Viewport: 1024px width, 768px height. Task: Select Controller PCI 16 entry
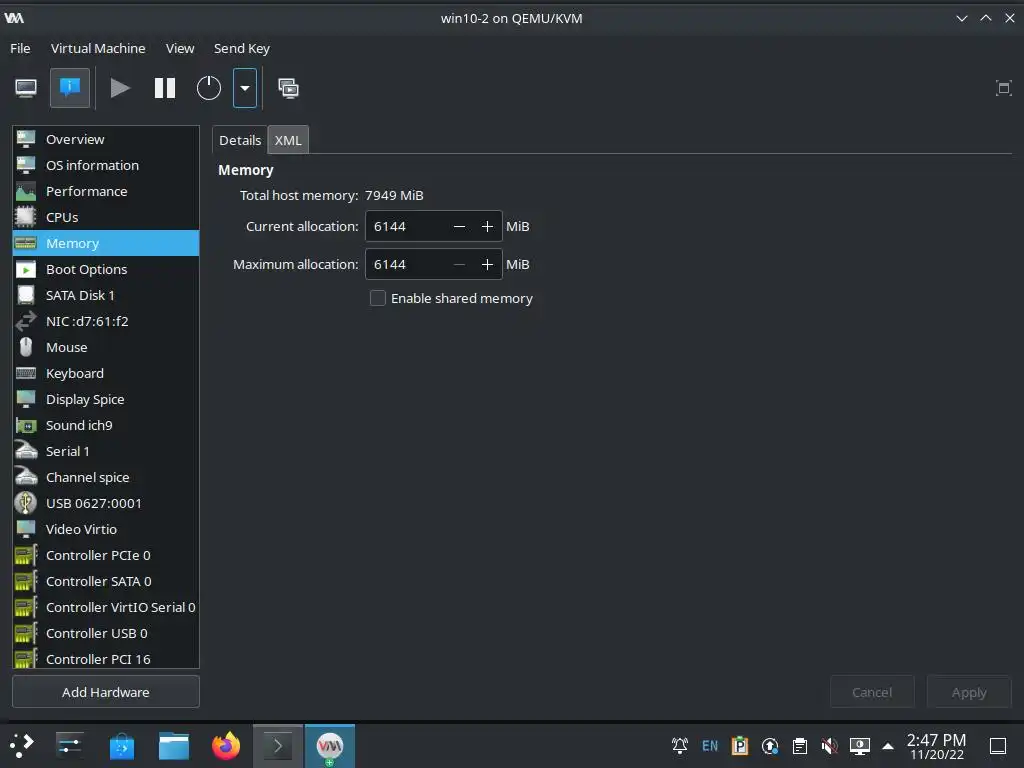coord(106,658)
